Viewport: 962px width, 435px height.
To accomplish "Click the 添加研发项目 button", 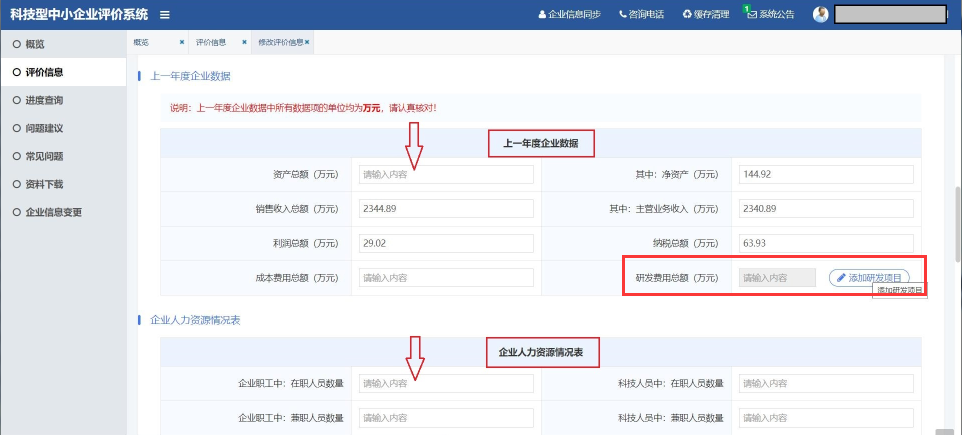I will [869, 277].
